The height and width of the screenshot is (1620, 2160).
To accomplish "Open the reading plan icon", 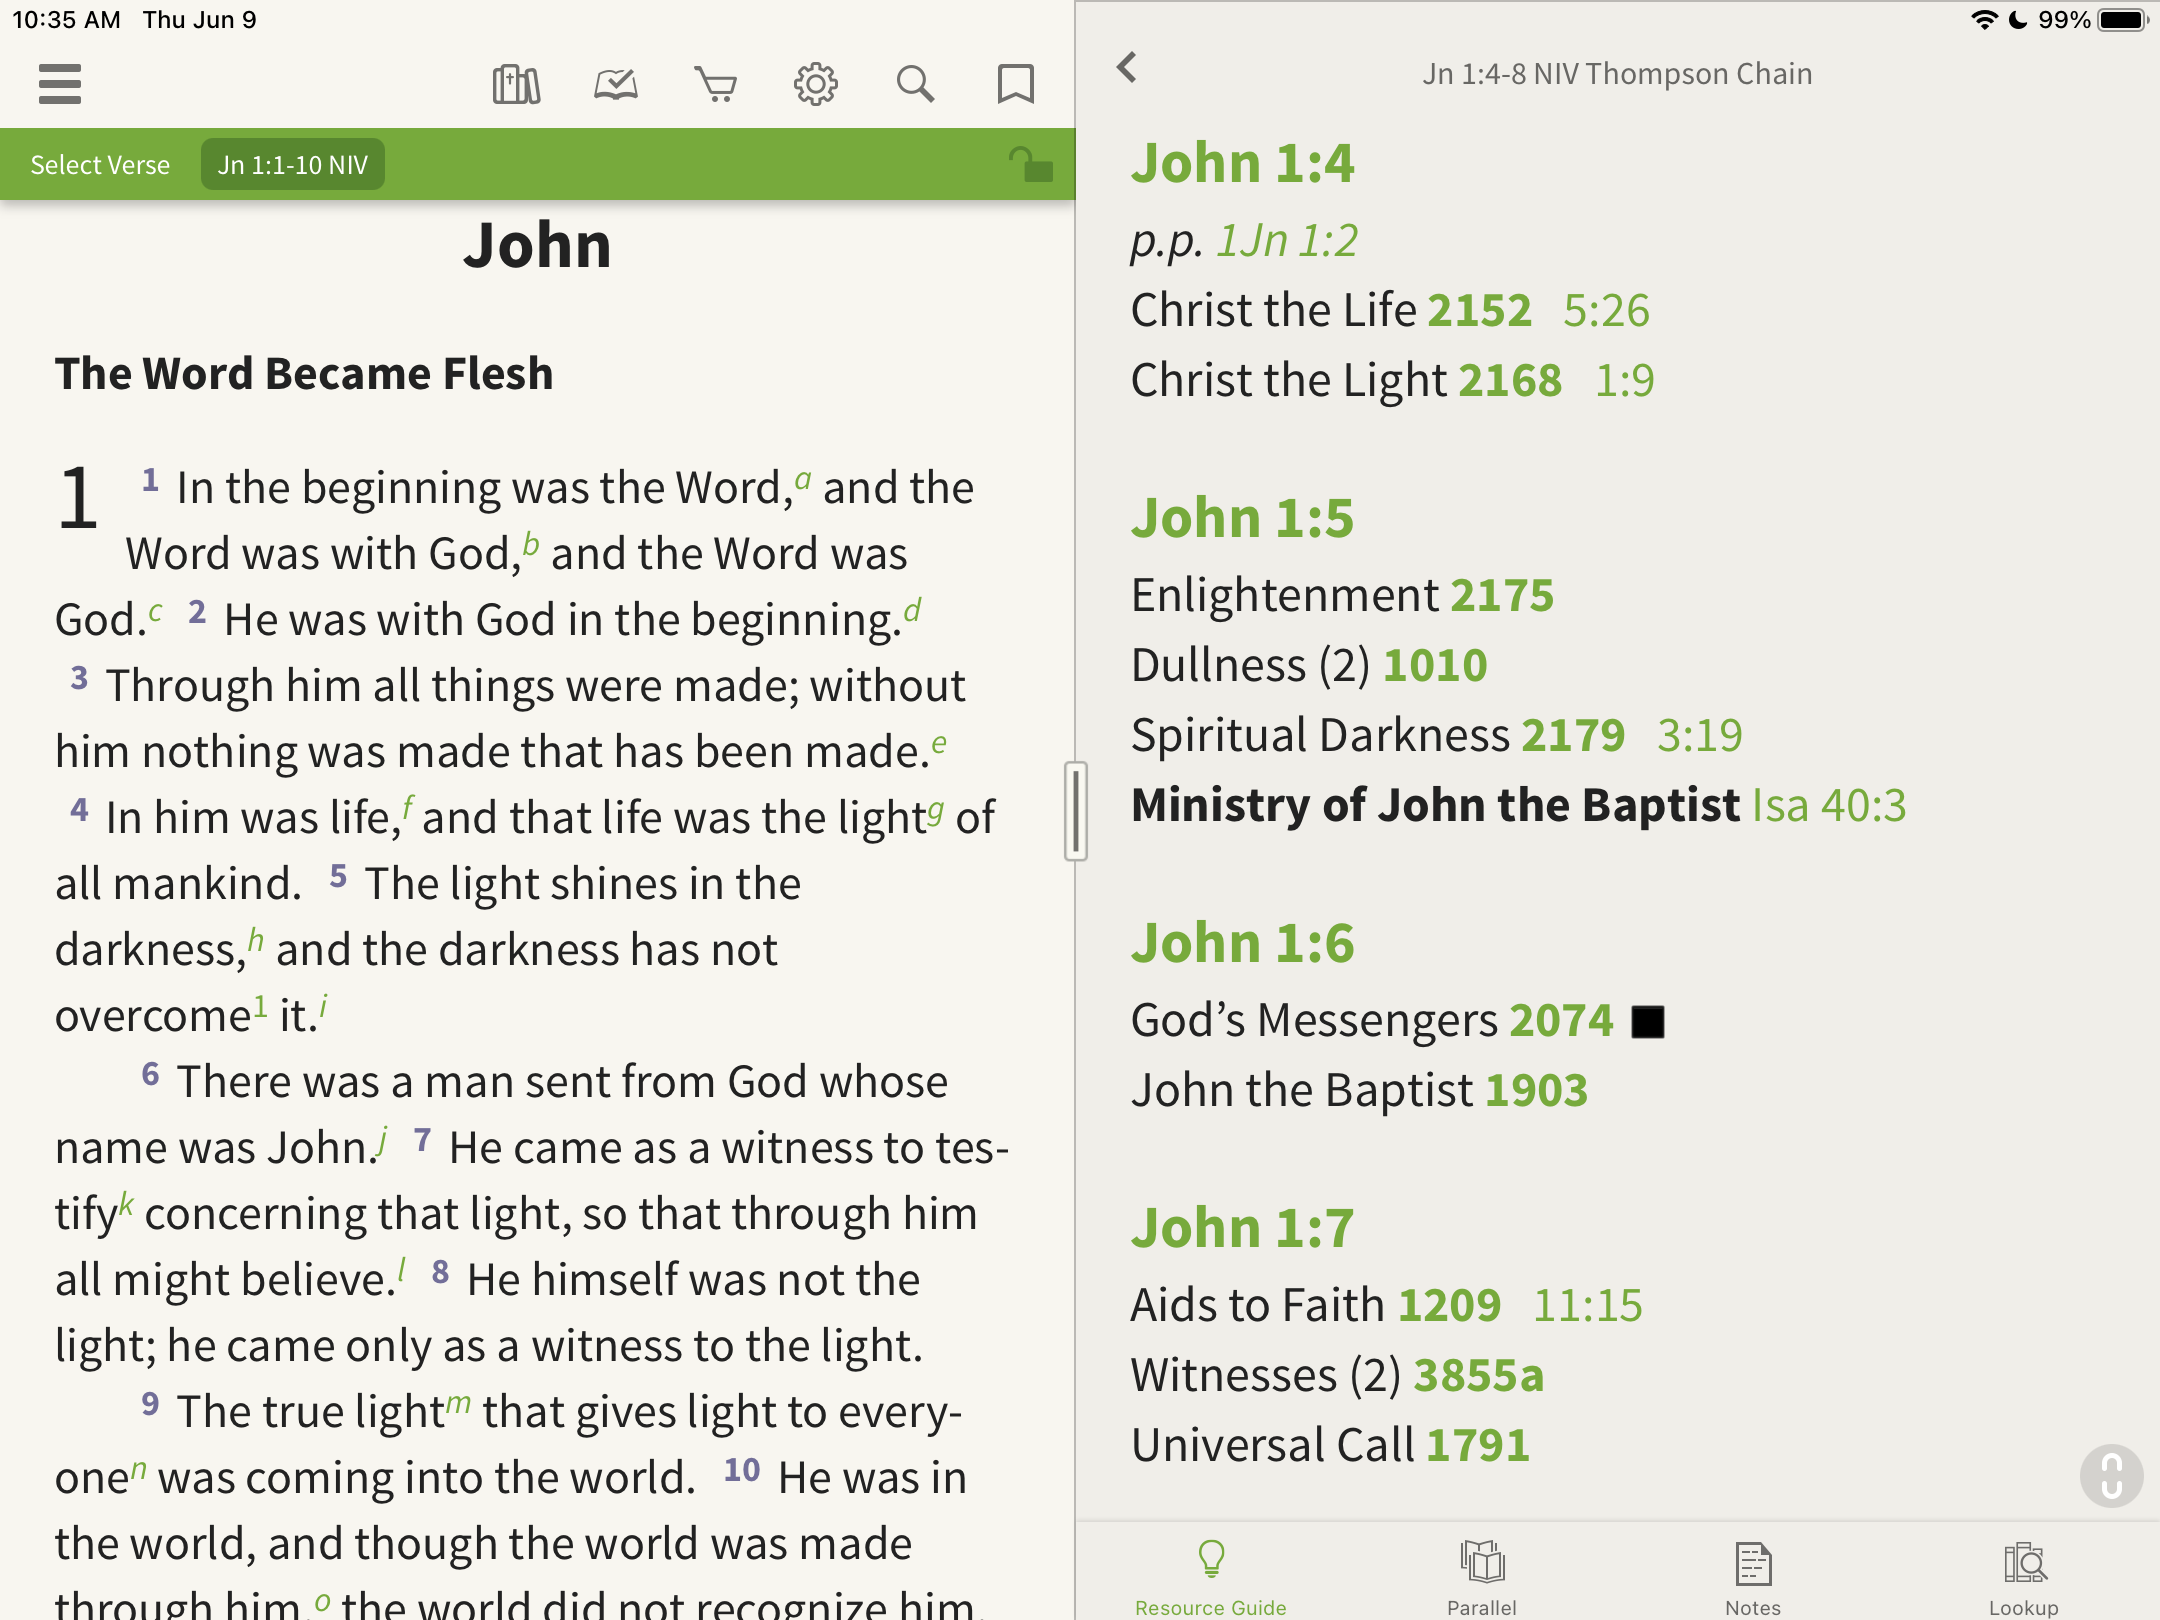I will click(x=616, y=84).
